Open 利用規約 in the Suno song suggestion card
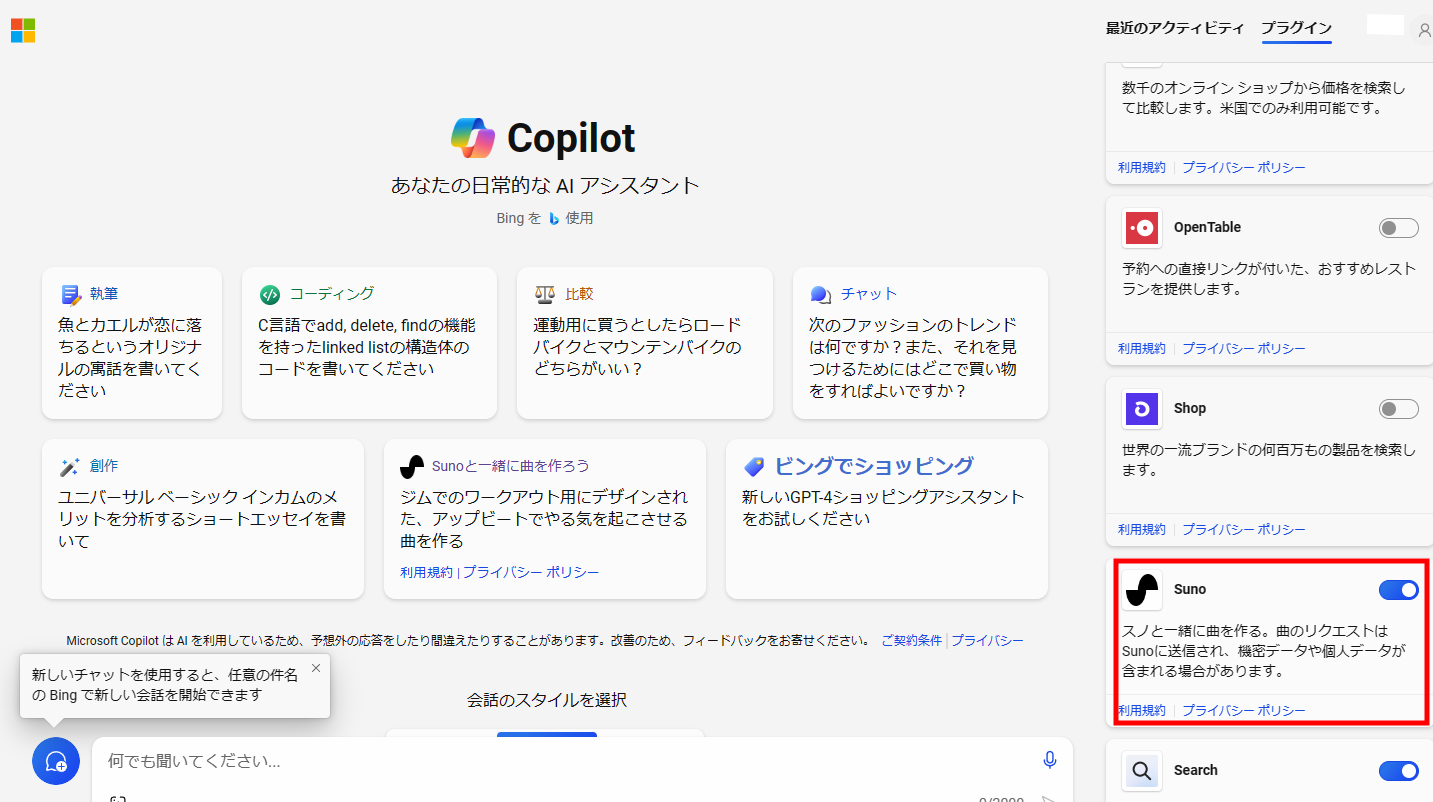Screen dimensions: 1433x802 coord(426,572)
